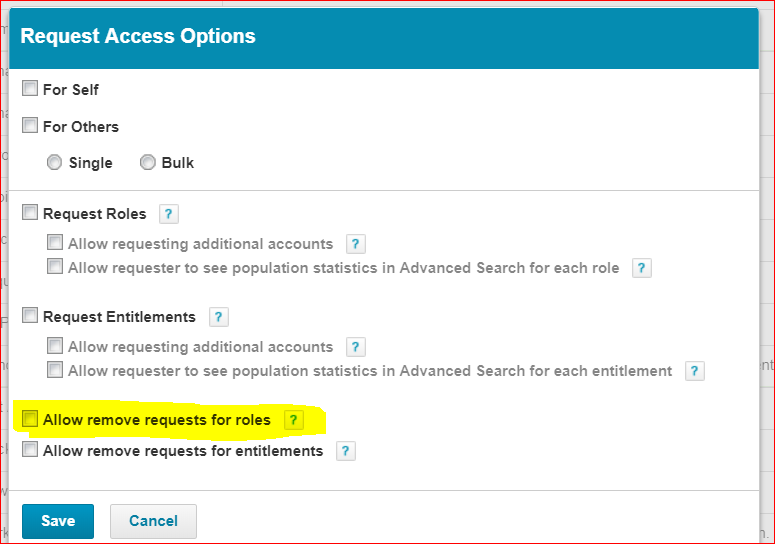Image resolution: width=775 pixels, height=544 pixels.
Task: Open help for entitlements additional accounts option
Action: pos(355,347)
